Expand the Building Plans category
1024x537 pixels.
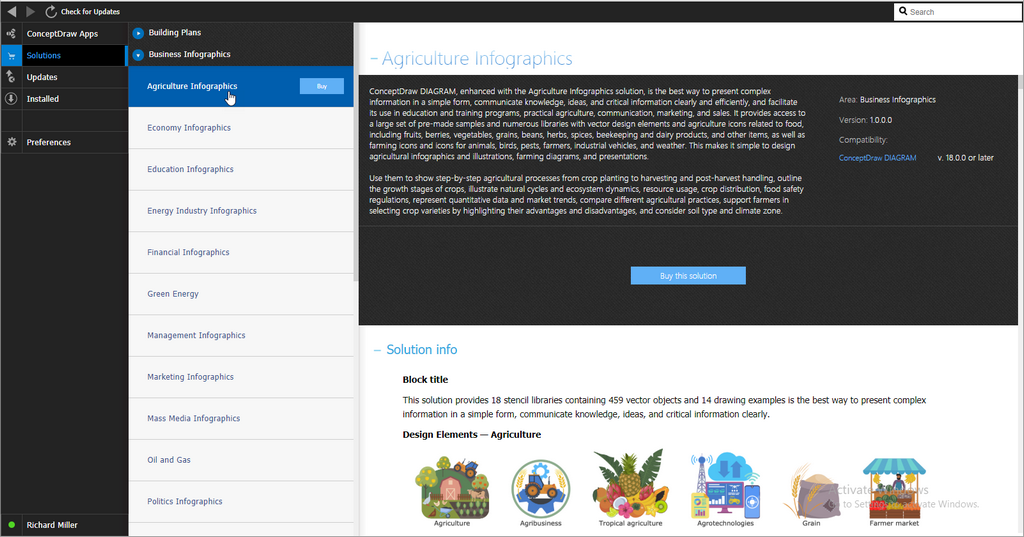click(x=138, y=33)
